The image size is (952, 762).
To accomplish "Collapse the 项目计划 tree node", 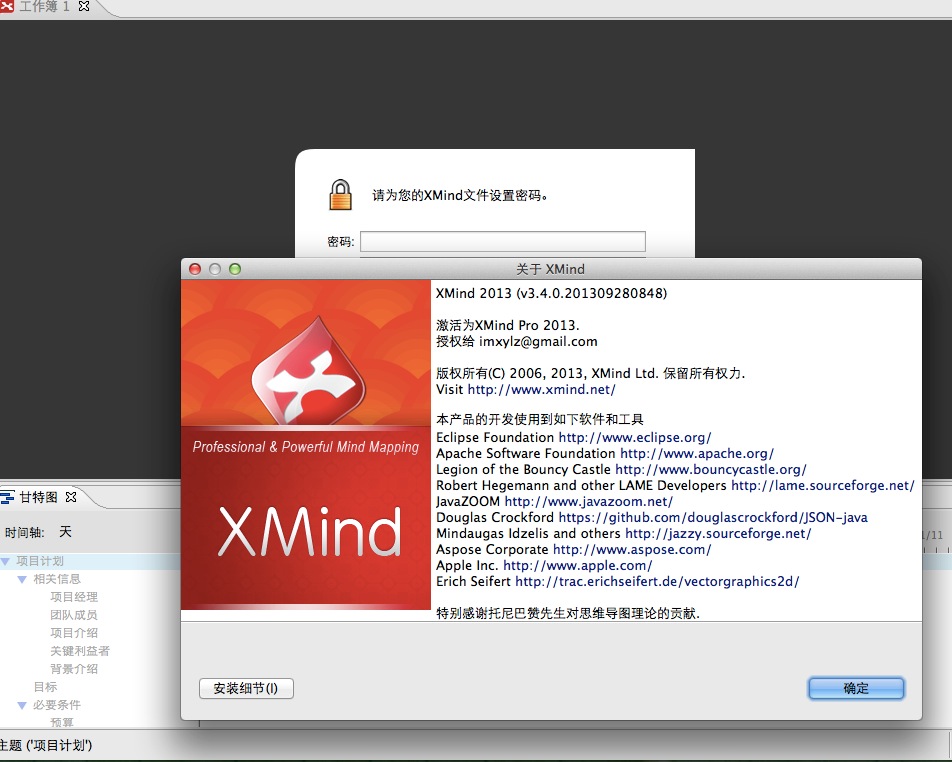I will pyautogui.click(x=6, y=561).
